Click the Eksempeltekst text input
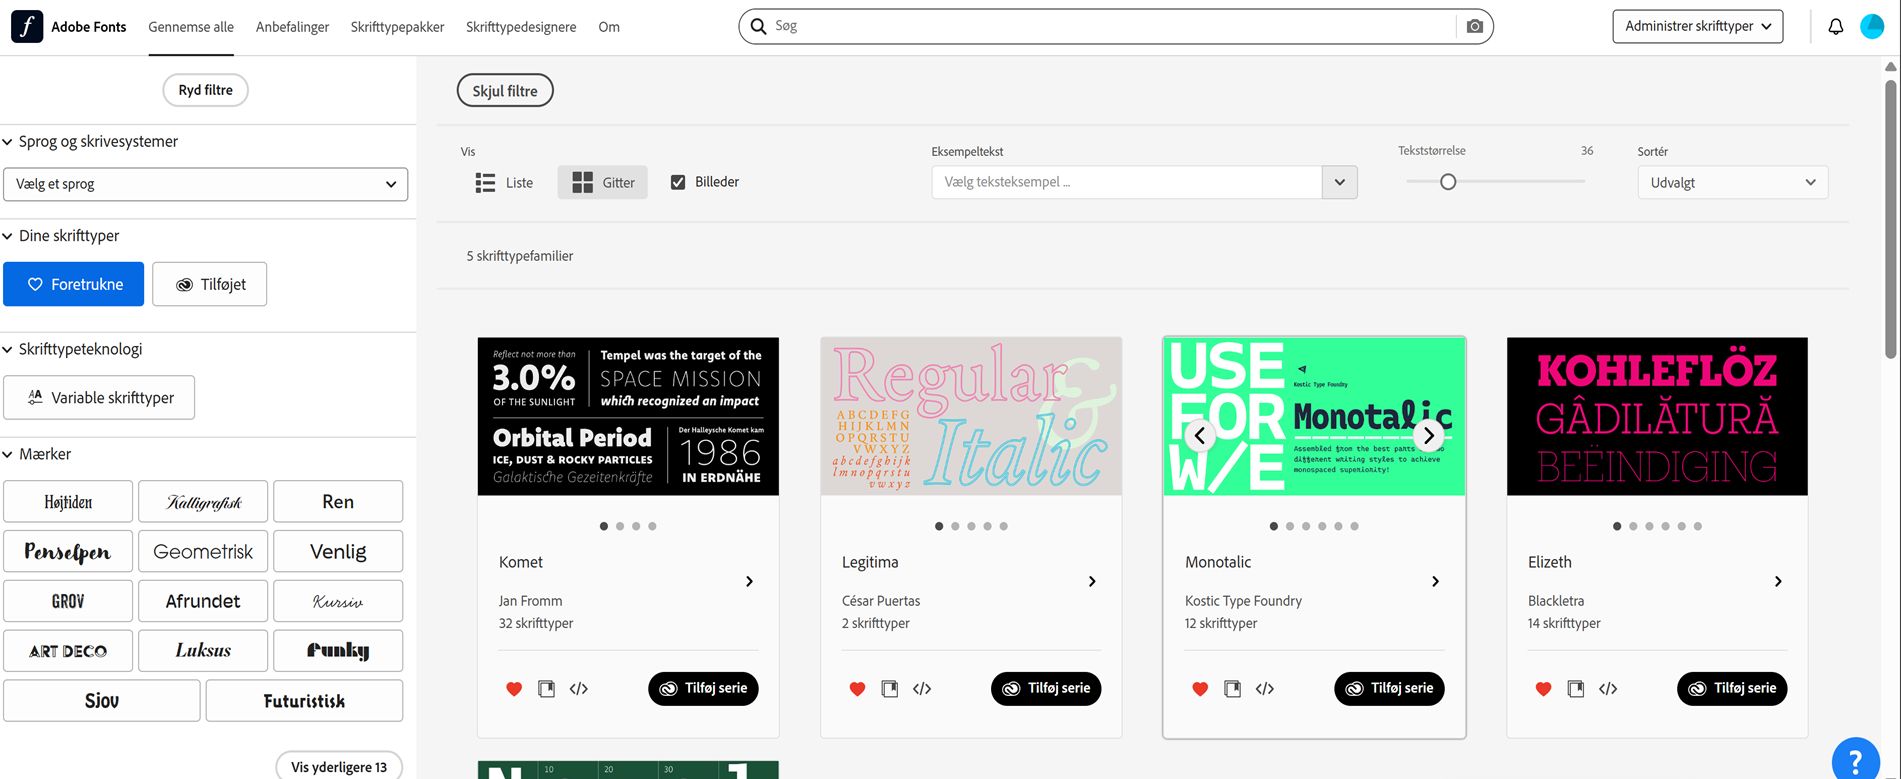1901x779 pixels. (x=1127, y=183)
